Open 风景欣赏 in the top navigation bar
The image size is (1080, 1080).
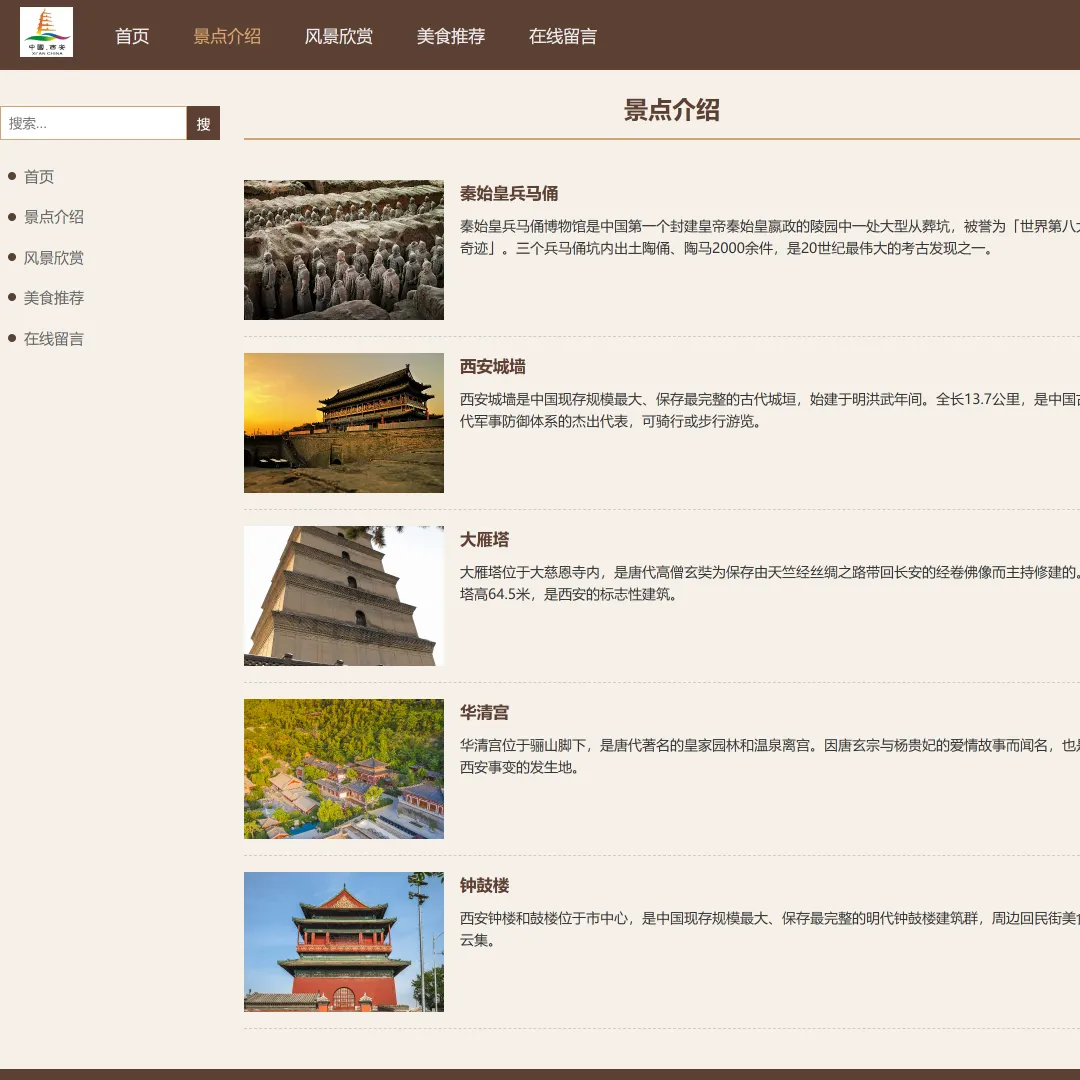pos(339,37)
